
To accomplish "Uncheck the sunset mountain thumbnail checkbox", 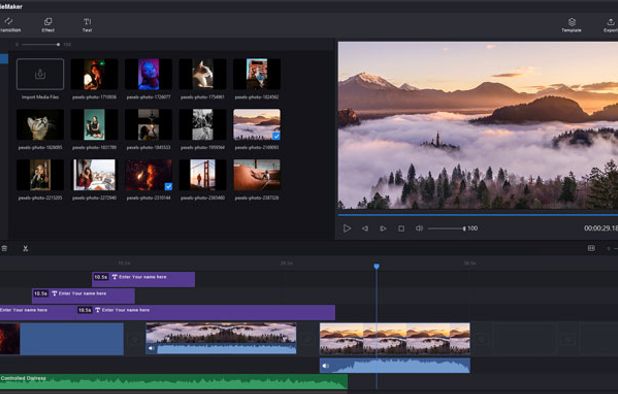I will coord(276,136).
